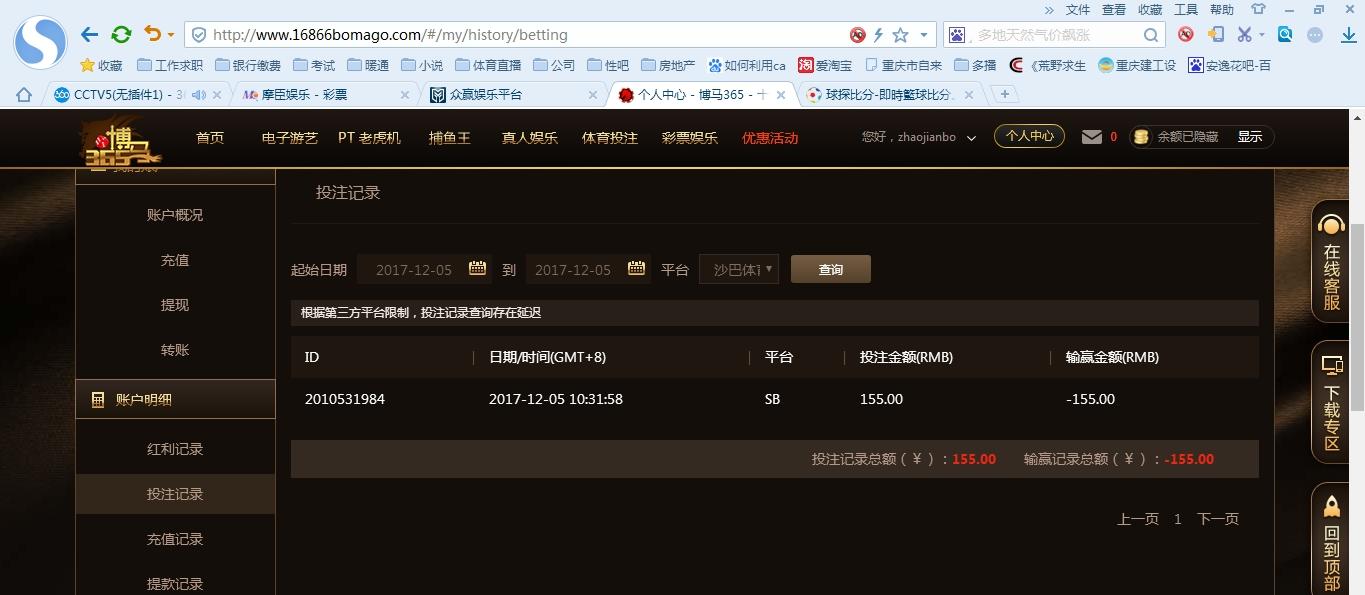Screen dimensions: 1365x595
Task: Click inside the URL address bar
Action: point(500,34)
